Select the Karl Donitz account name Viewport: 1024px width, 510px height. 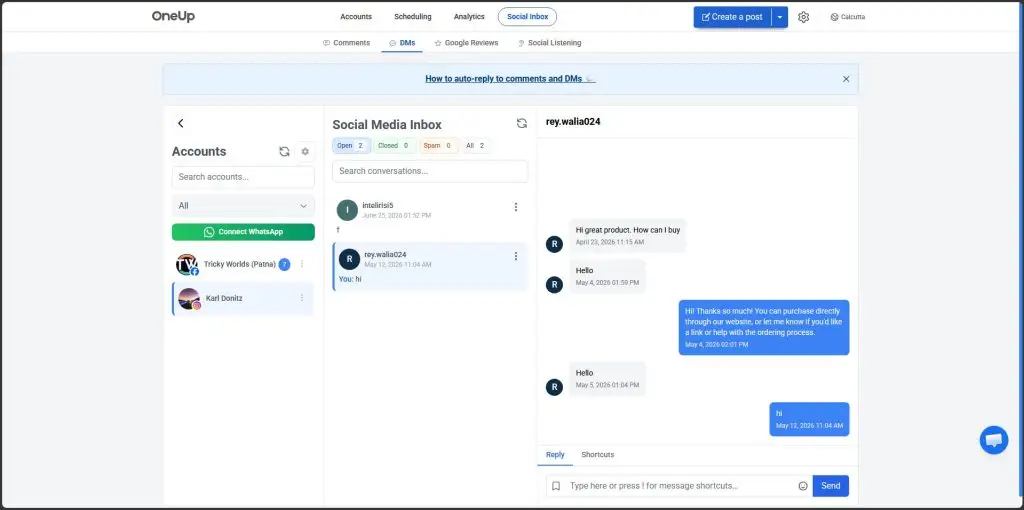[x=224, y=298]
